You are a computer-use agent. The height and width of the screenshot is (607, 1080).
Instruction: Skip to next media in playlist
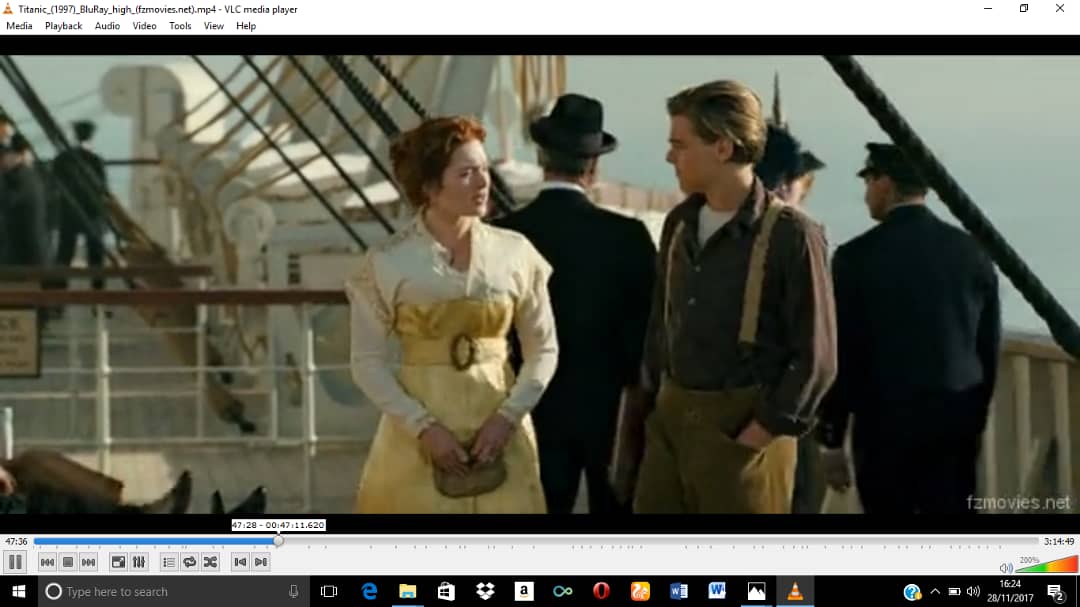(88, 562)
